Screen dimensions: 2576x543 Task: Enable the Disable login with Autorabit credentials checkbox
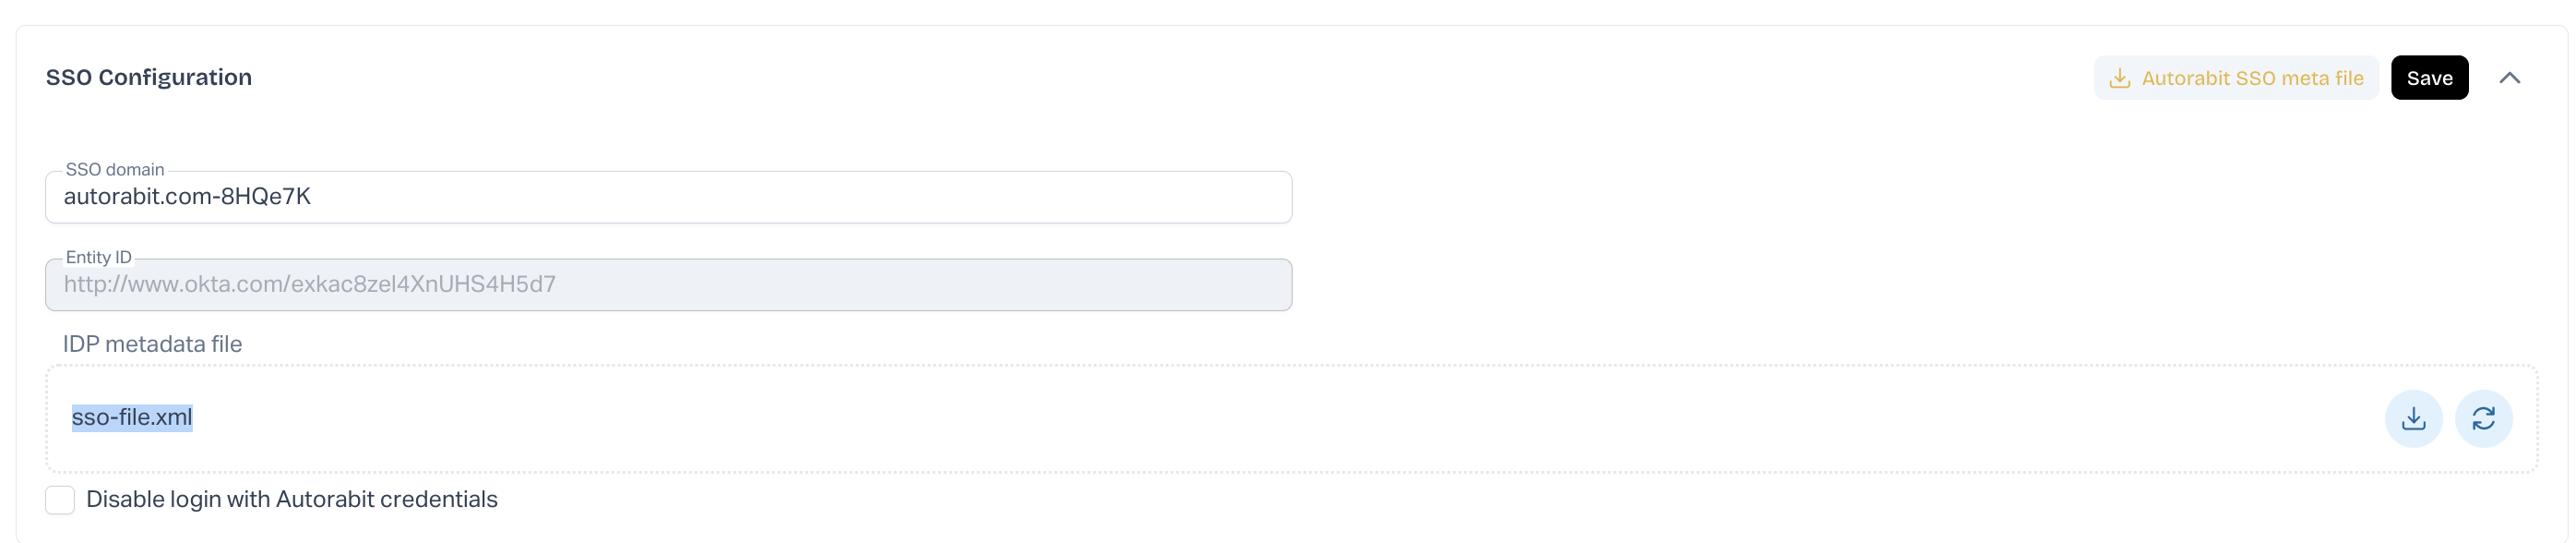coord(60,499)
